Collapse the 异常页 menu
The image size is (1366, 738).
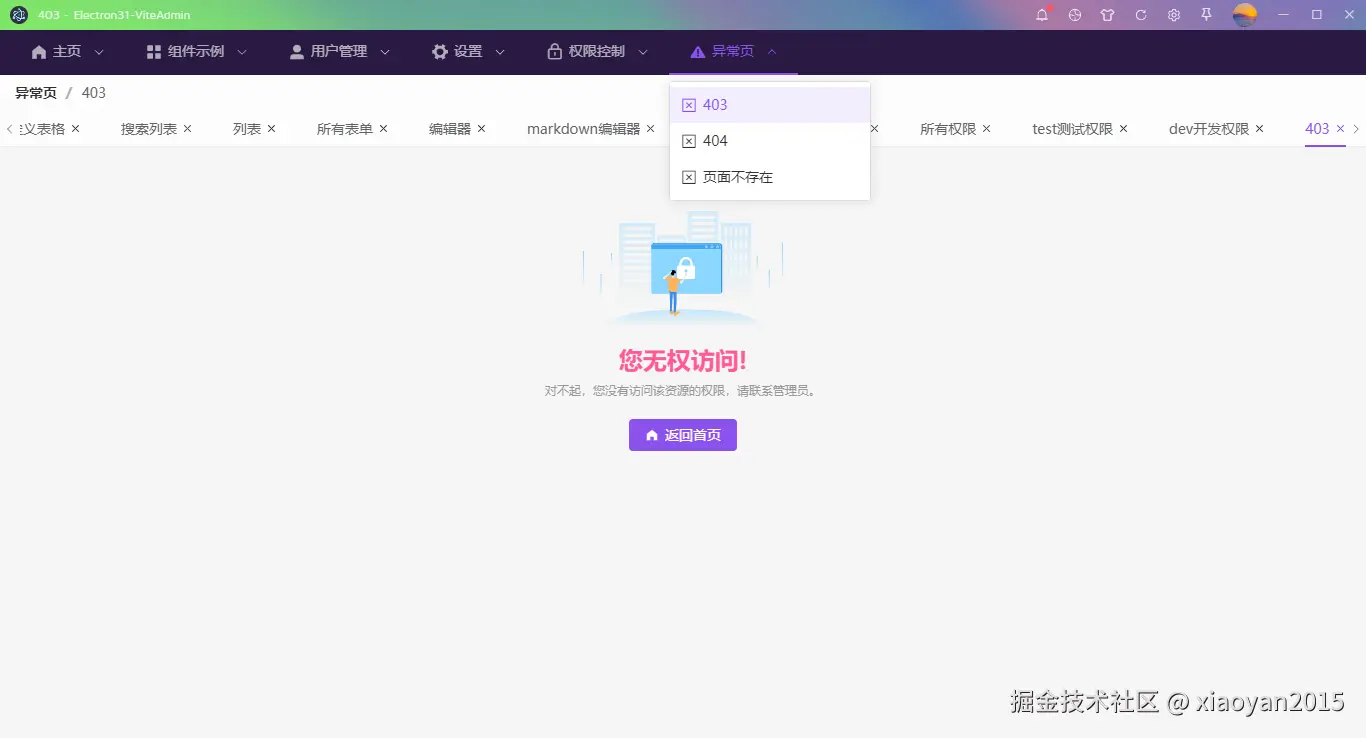pyautogui.click(x=733, y=52)
